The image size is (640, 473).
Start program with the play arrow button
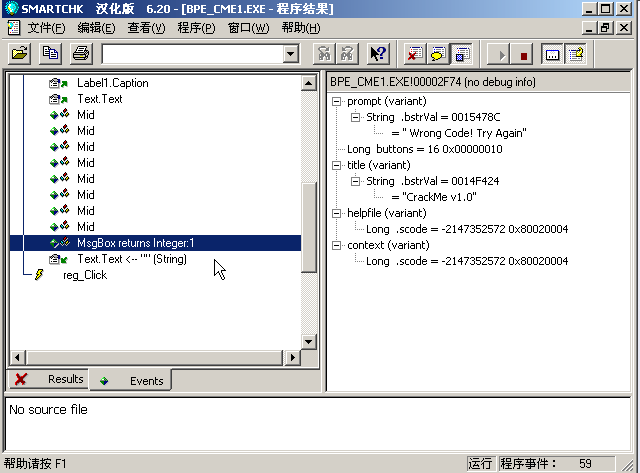(x=500, y=54)
